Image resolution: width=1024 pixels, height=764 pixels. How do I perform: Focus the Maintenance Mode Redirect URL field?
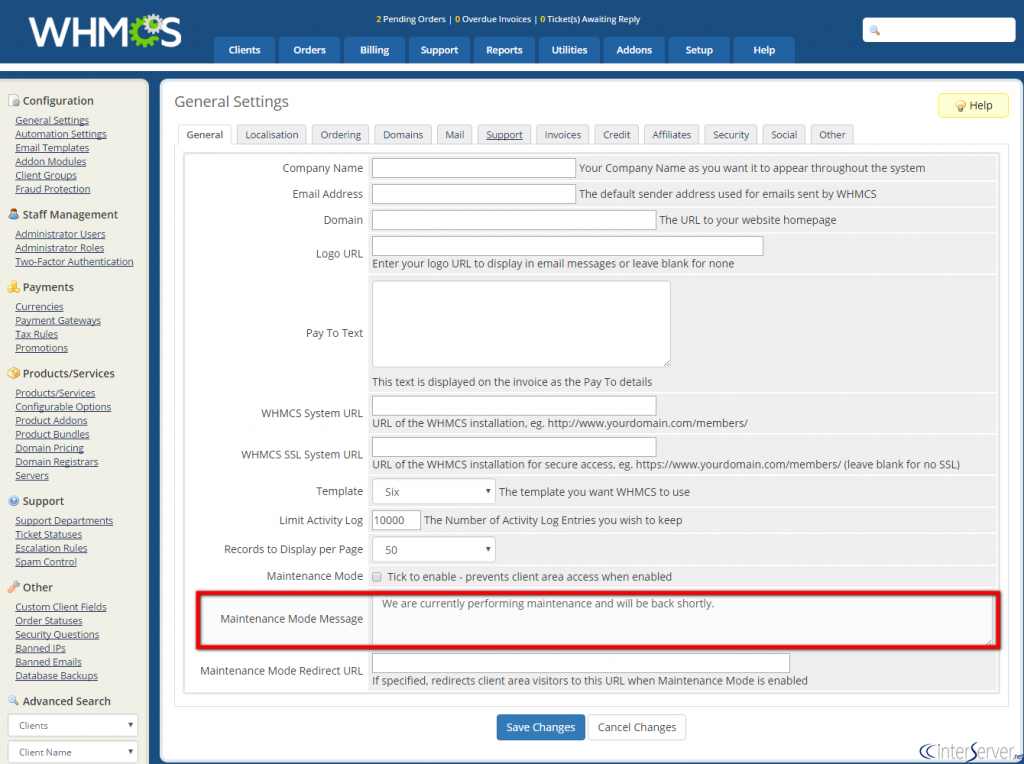pos(581,663)
